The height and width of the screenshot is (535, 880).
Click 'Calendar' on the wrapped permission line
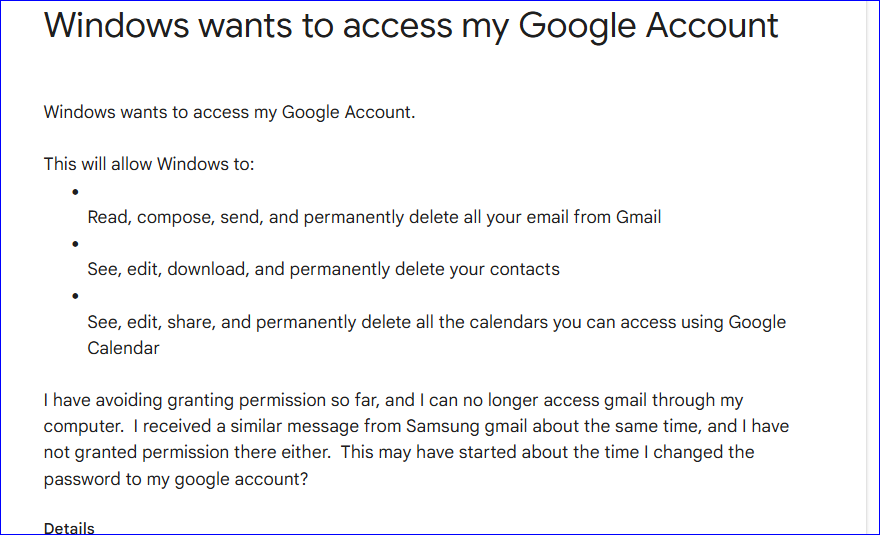click(x=123, y=348)
